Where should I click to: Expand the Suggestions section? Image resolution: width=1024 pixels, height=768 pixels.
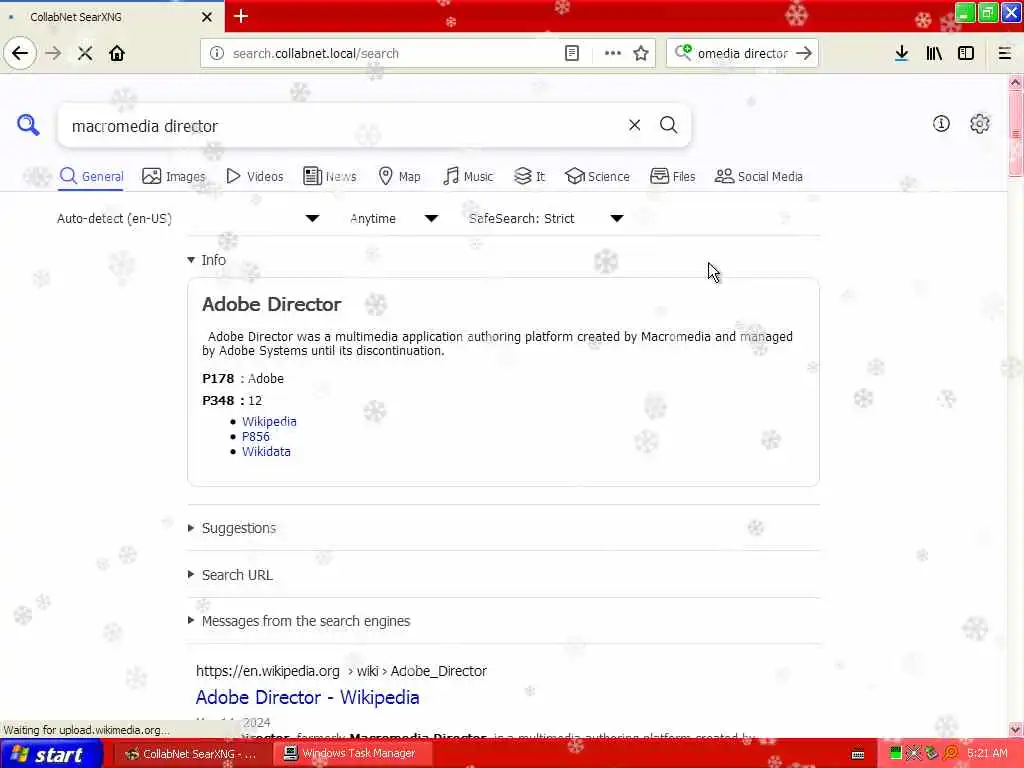232,528
